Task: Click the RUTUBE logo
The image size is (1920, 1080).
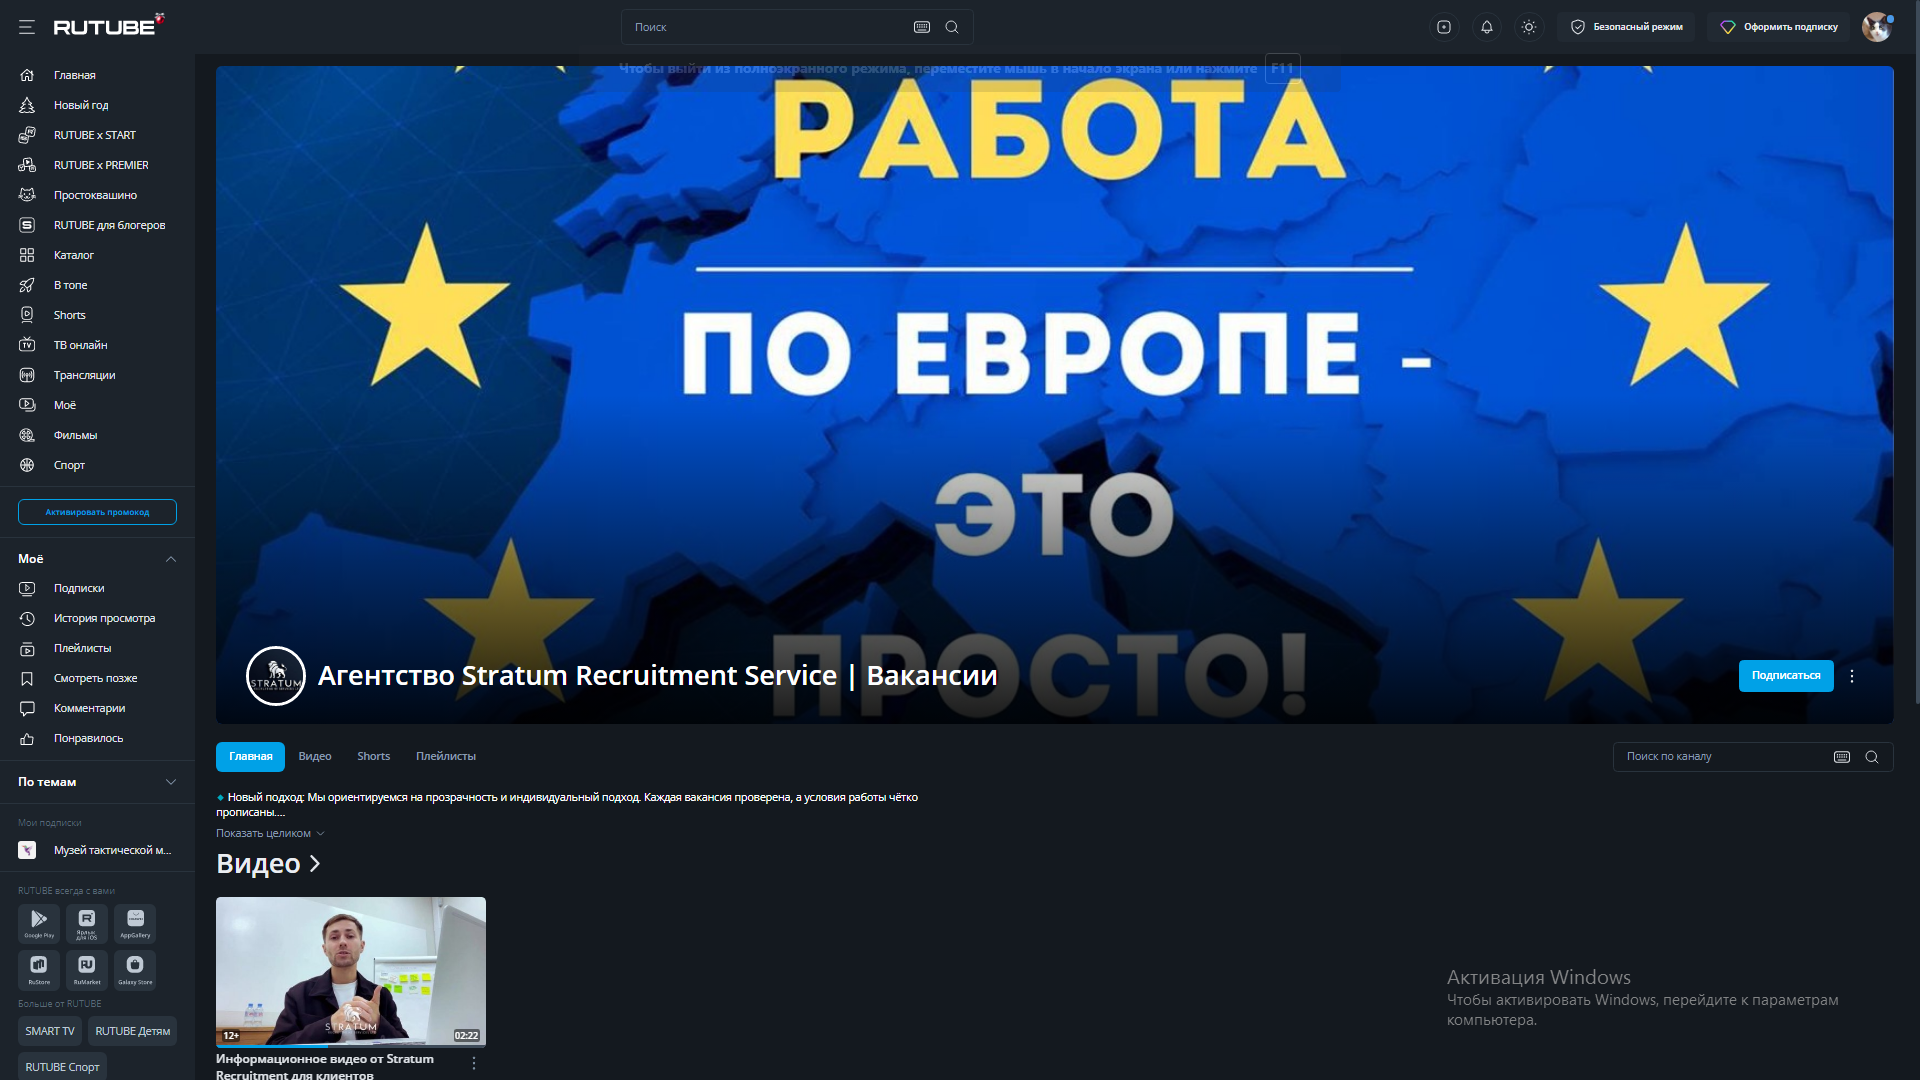Action: [109, 26]
